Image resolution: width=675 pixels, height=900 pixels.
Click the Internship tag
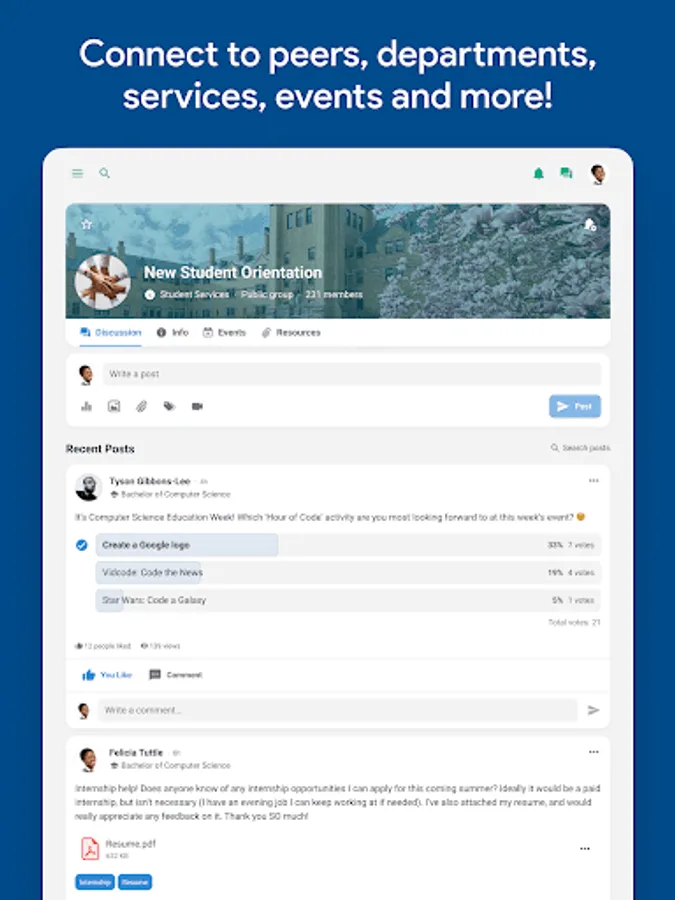coord(95,882)
